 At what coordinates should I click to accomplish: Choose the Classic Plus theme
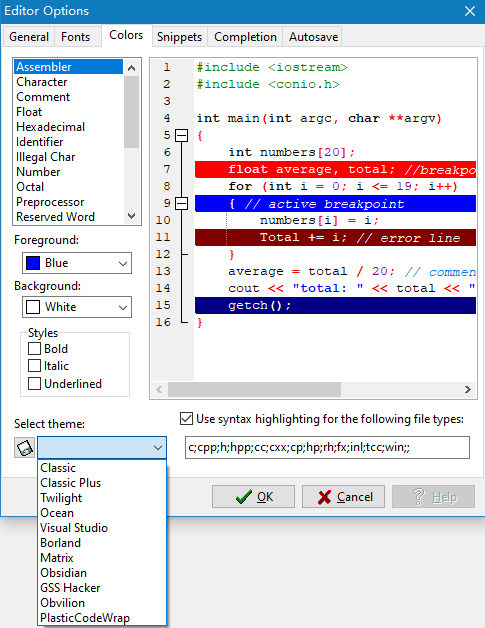102,483
